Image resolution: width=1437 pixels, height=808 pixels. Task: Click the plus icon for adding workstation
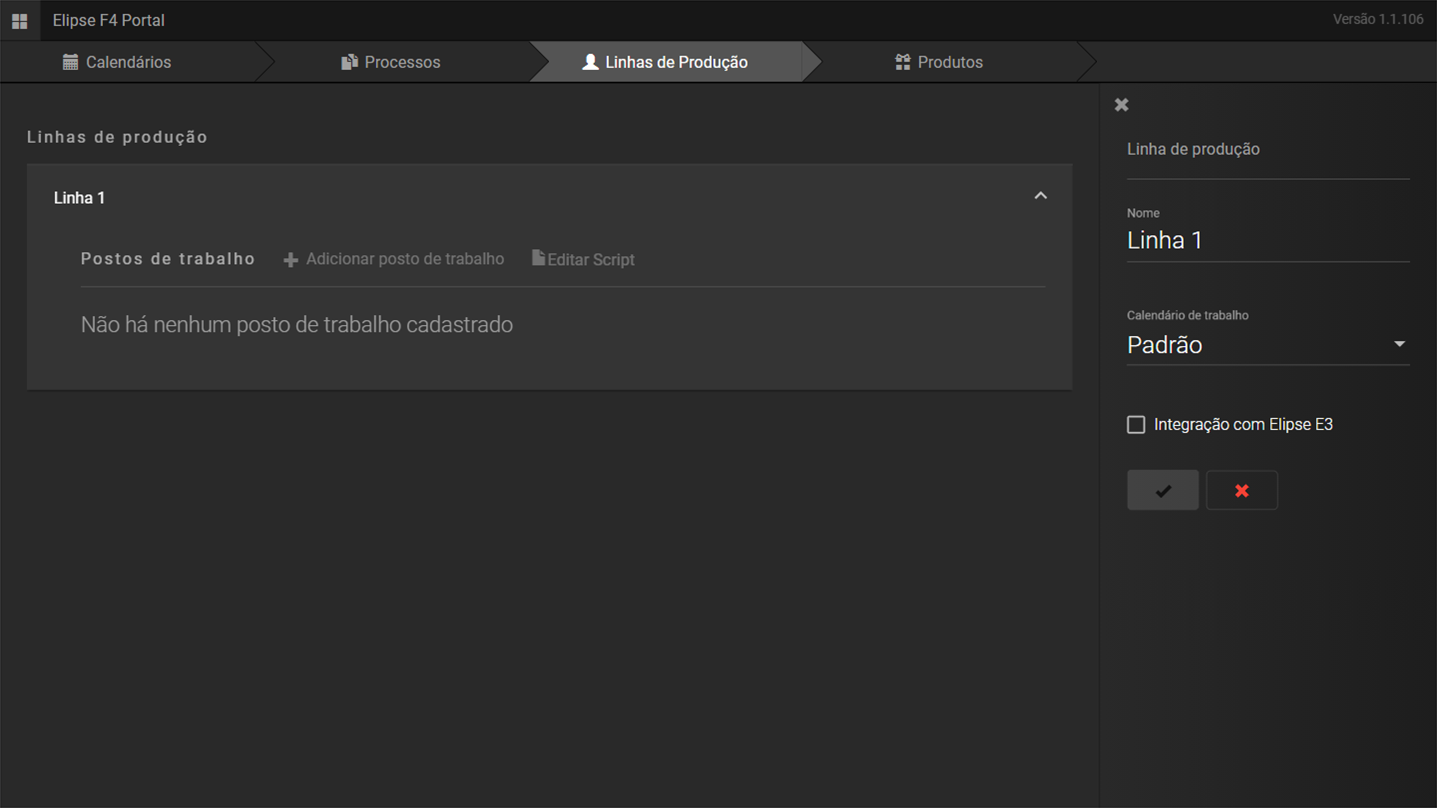[291, 260]
